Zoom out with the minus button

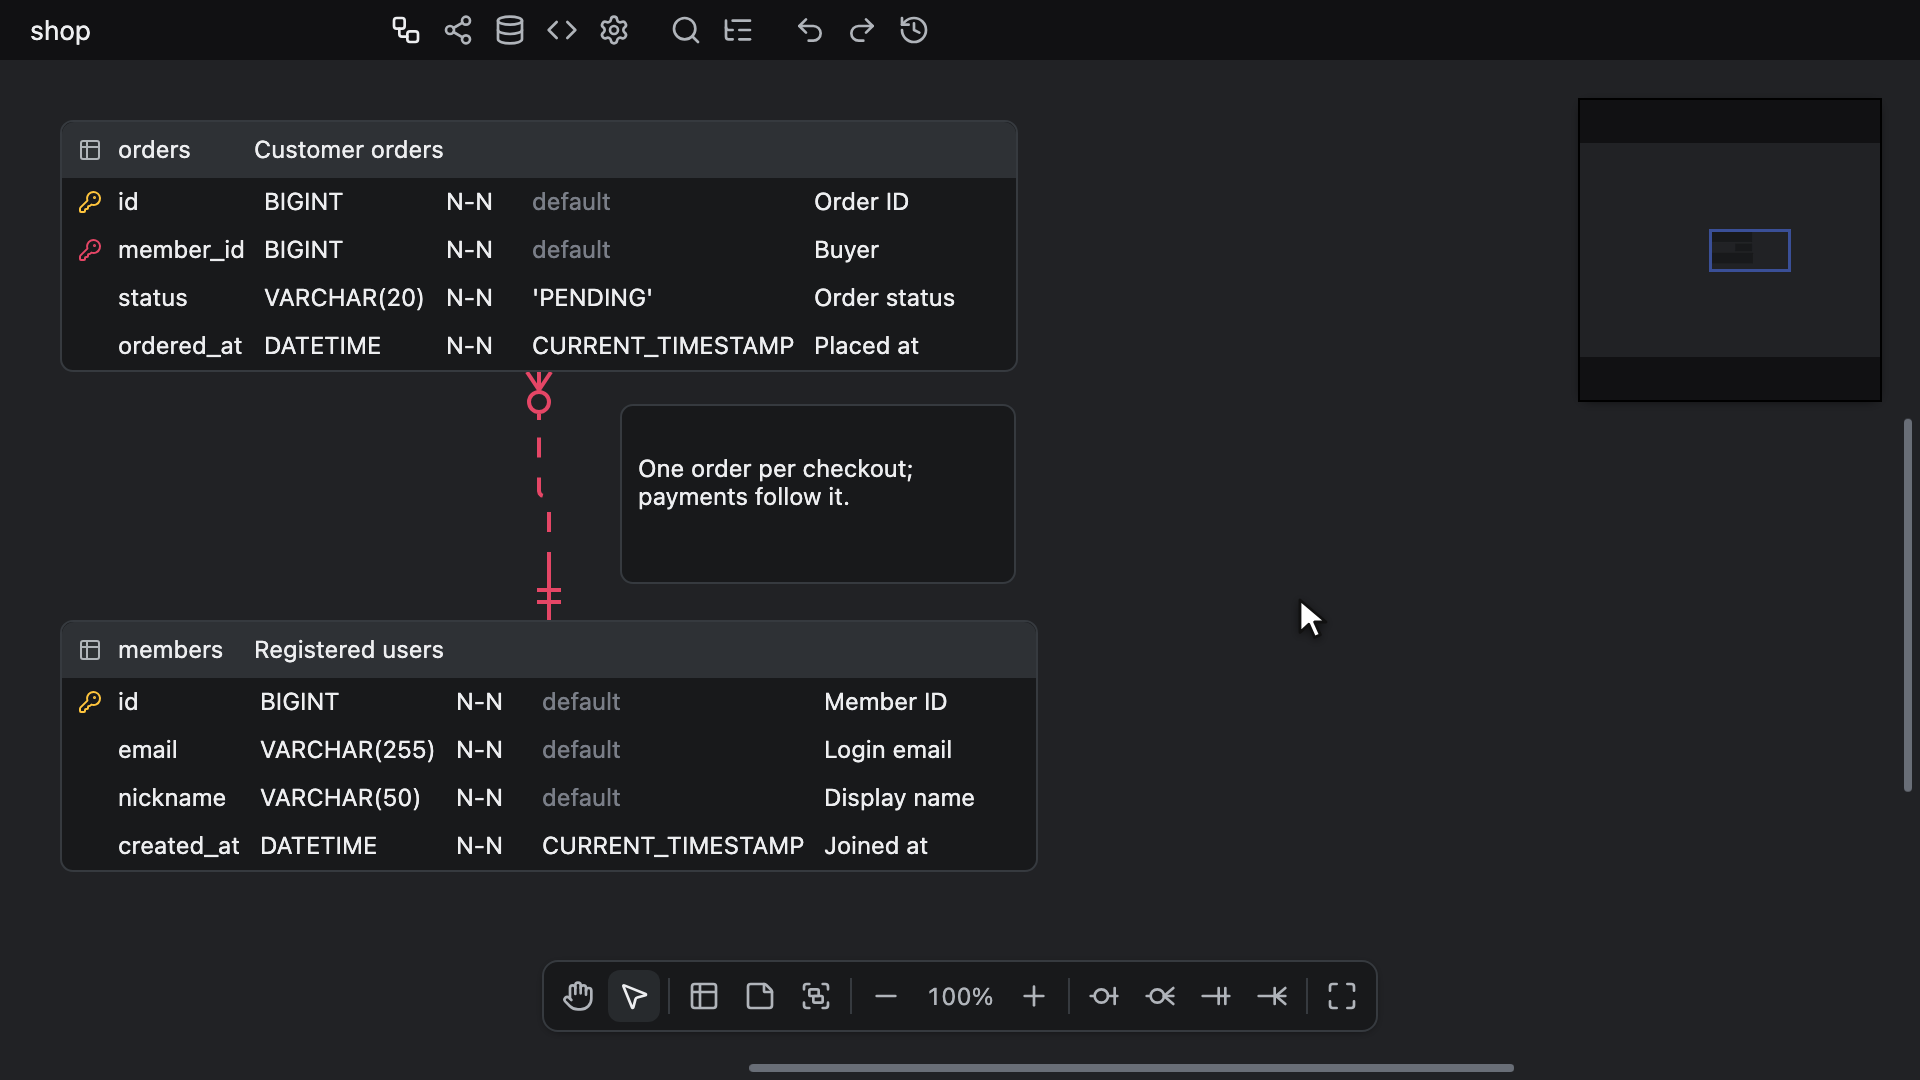(886, 996)
